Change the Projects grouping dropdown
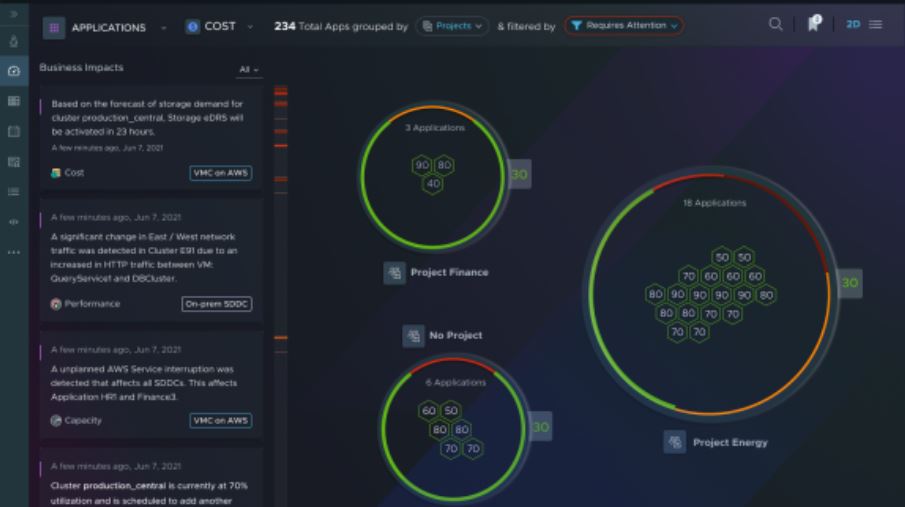Image resolution: width=905 pixels, height=507 pixels. tap(452, 26)
